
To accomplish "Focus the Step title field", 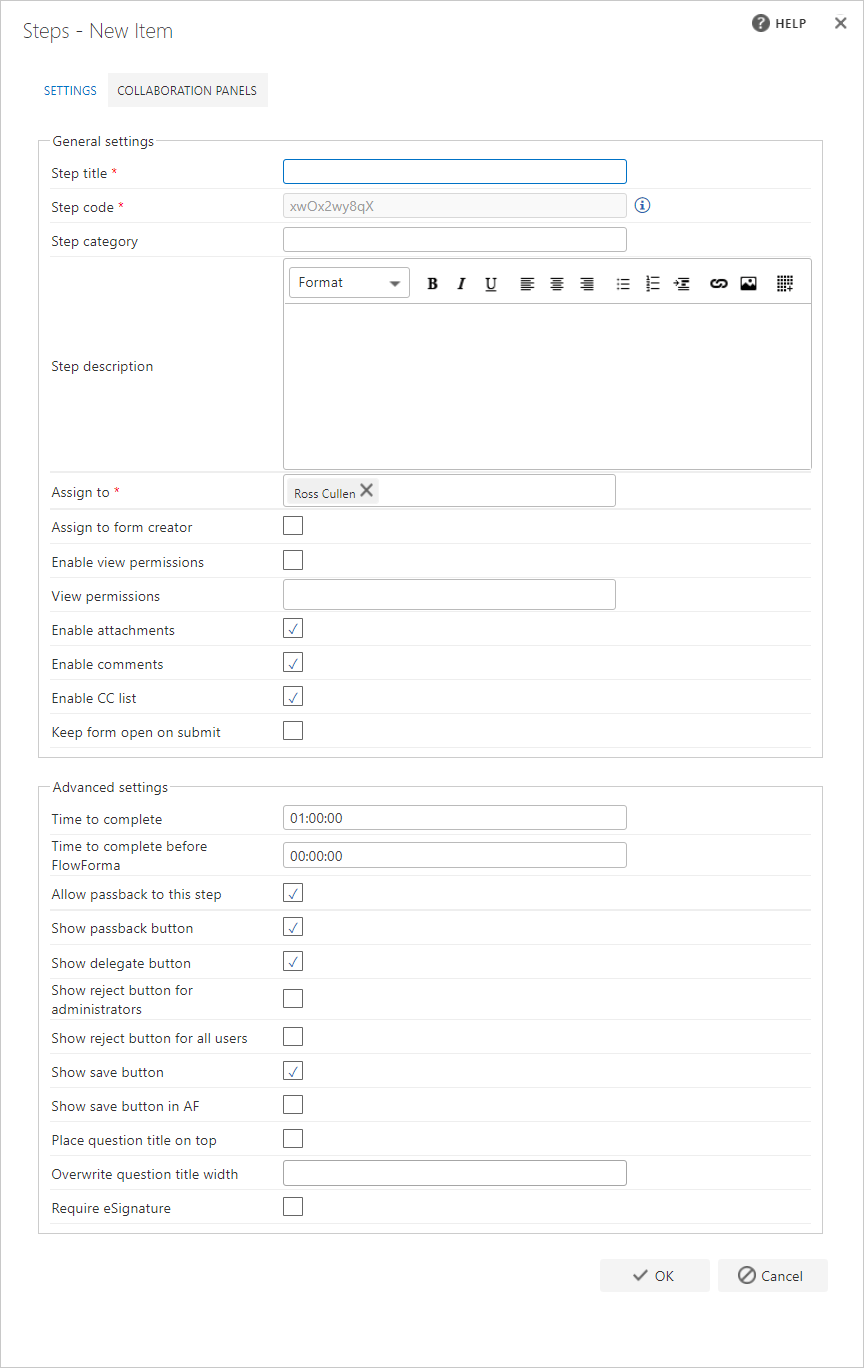I will click(x=455, y=171).
